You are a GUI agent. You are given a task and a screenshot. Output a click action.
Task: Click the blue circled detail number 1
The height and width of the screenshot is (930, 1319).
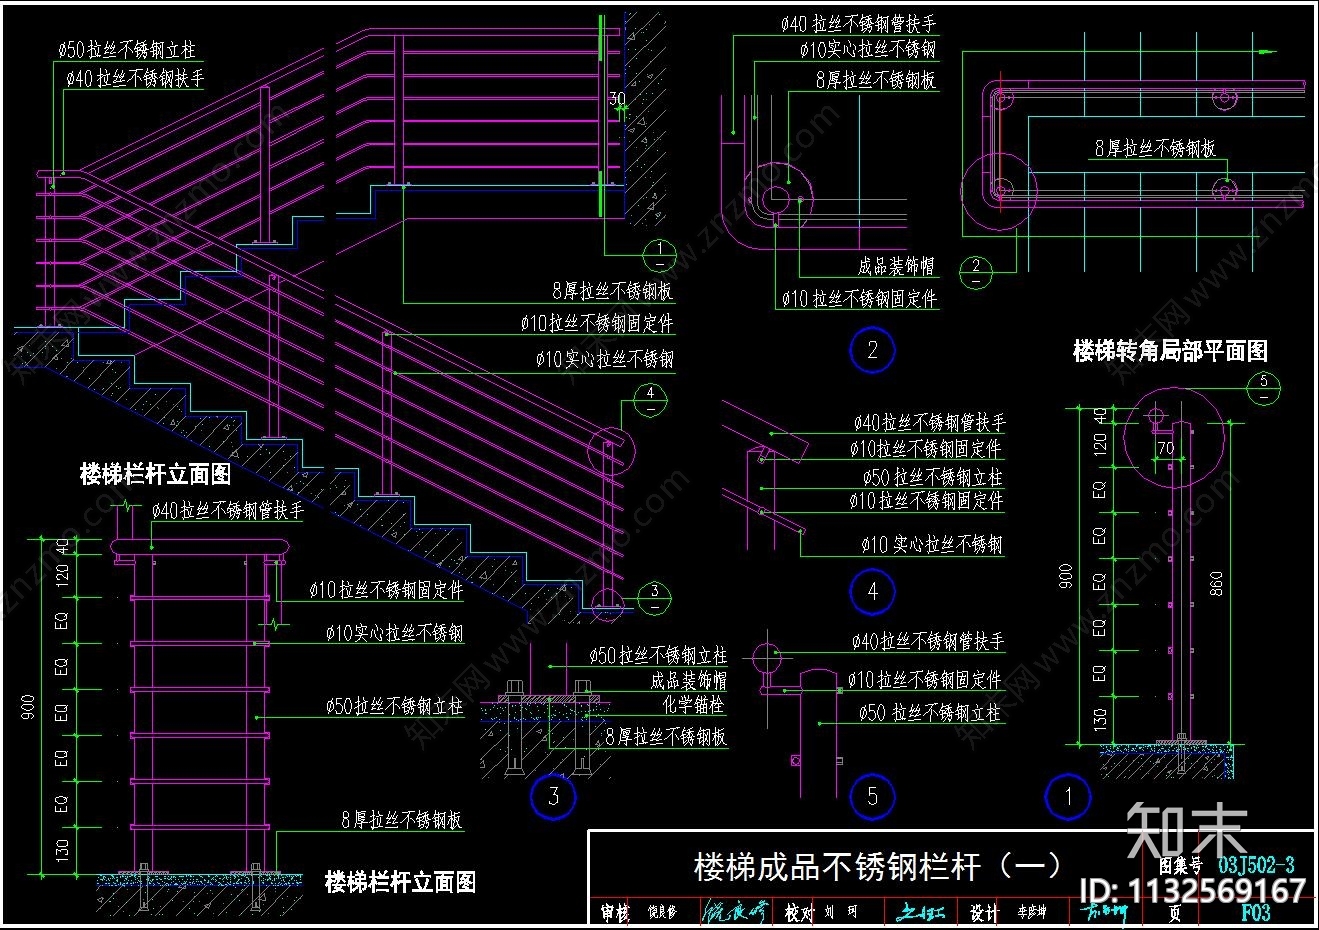click(x=1068, y=797)
